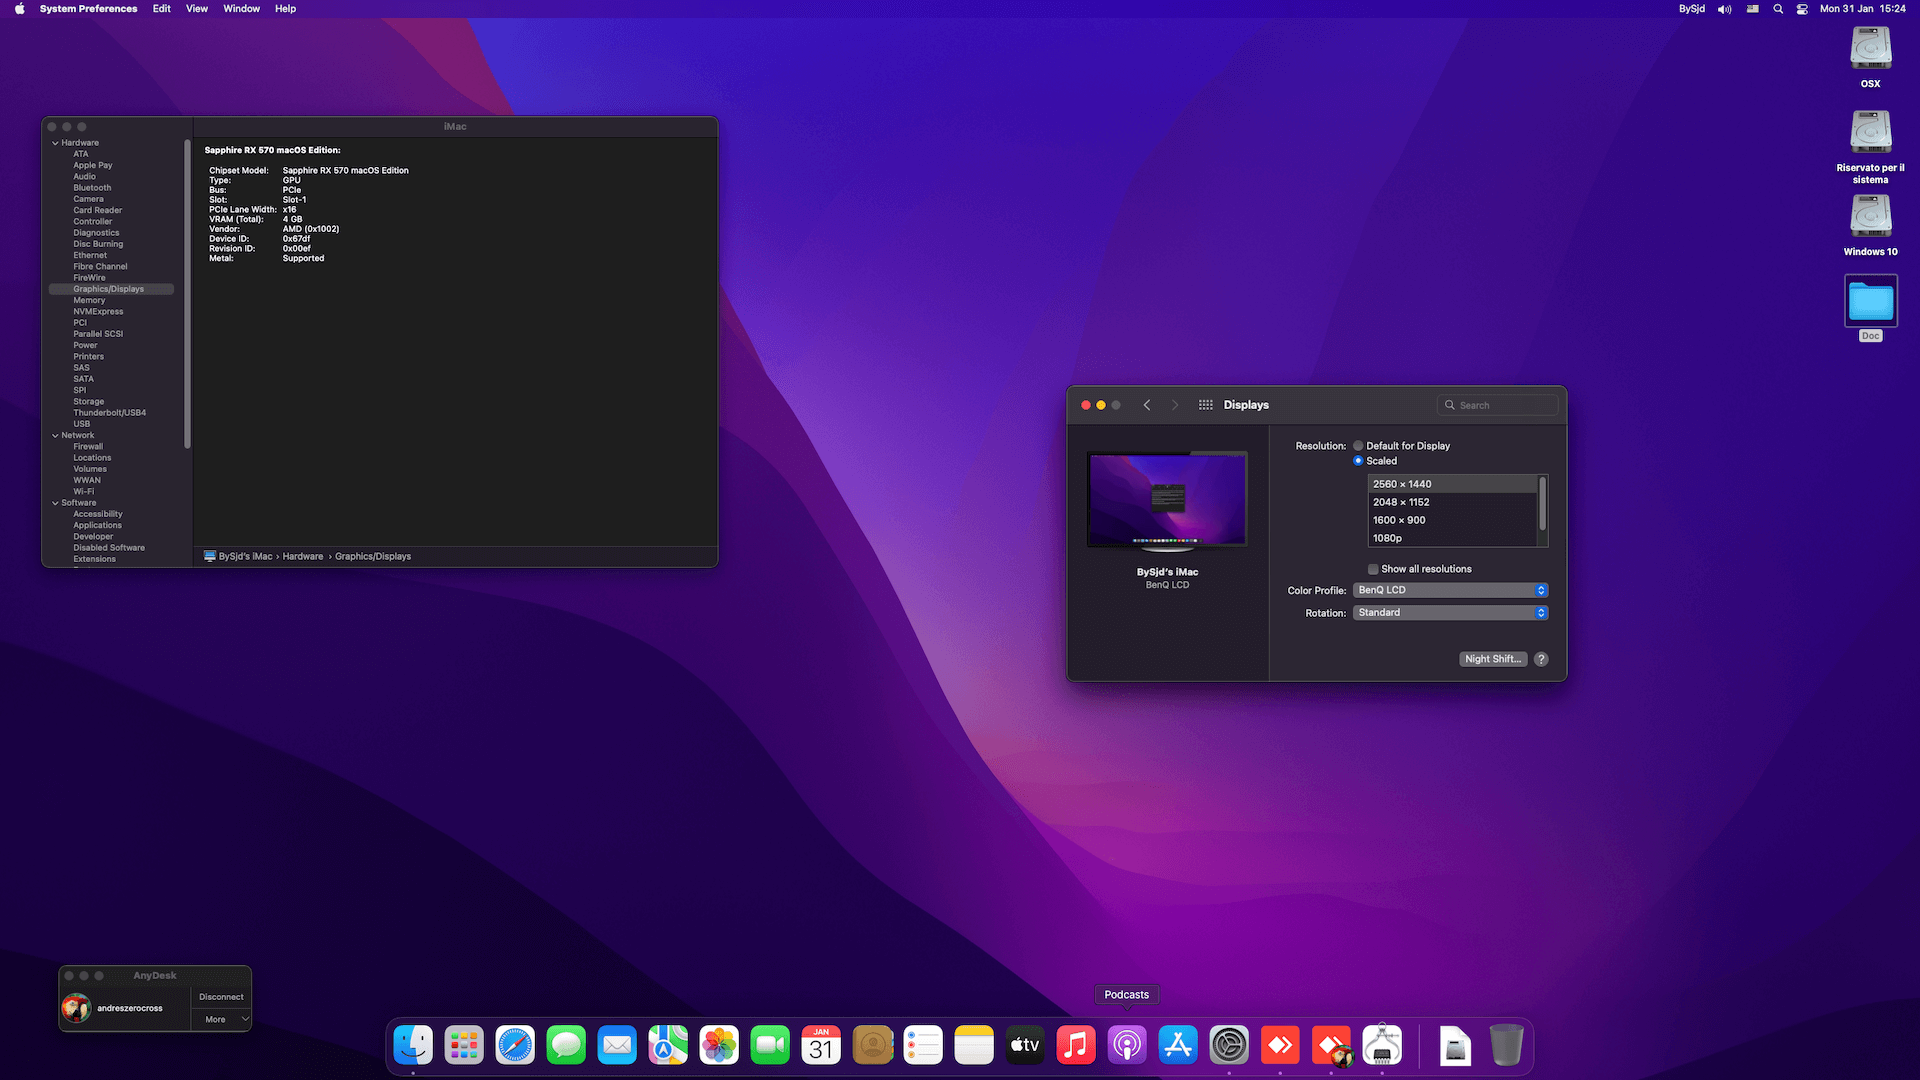
Task: Click the volume icon in menu bar
Action: coord(1725,9)
